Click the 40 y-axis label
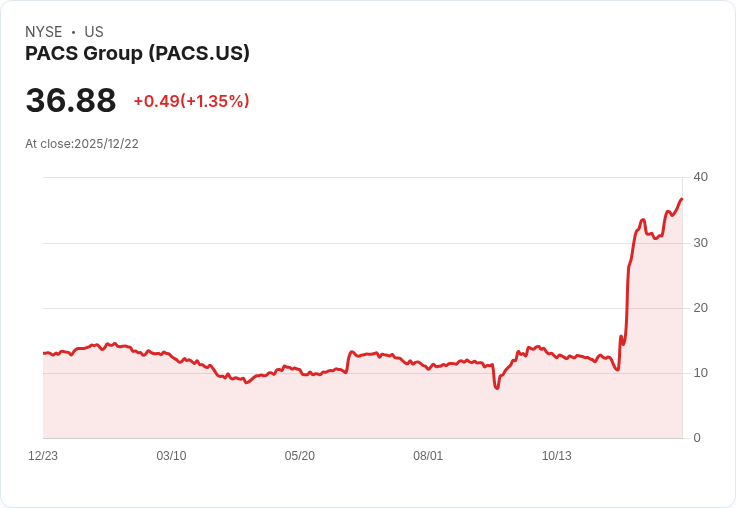 (x=700, y=177)
